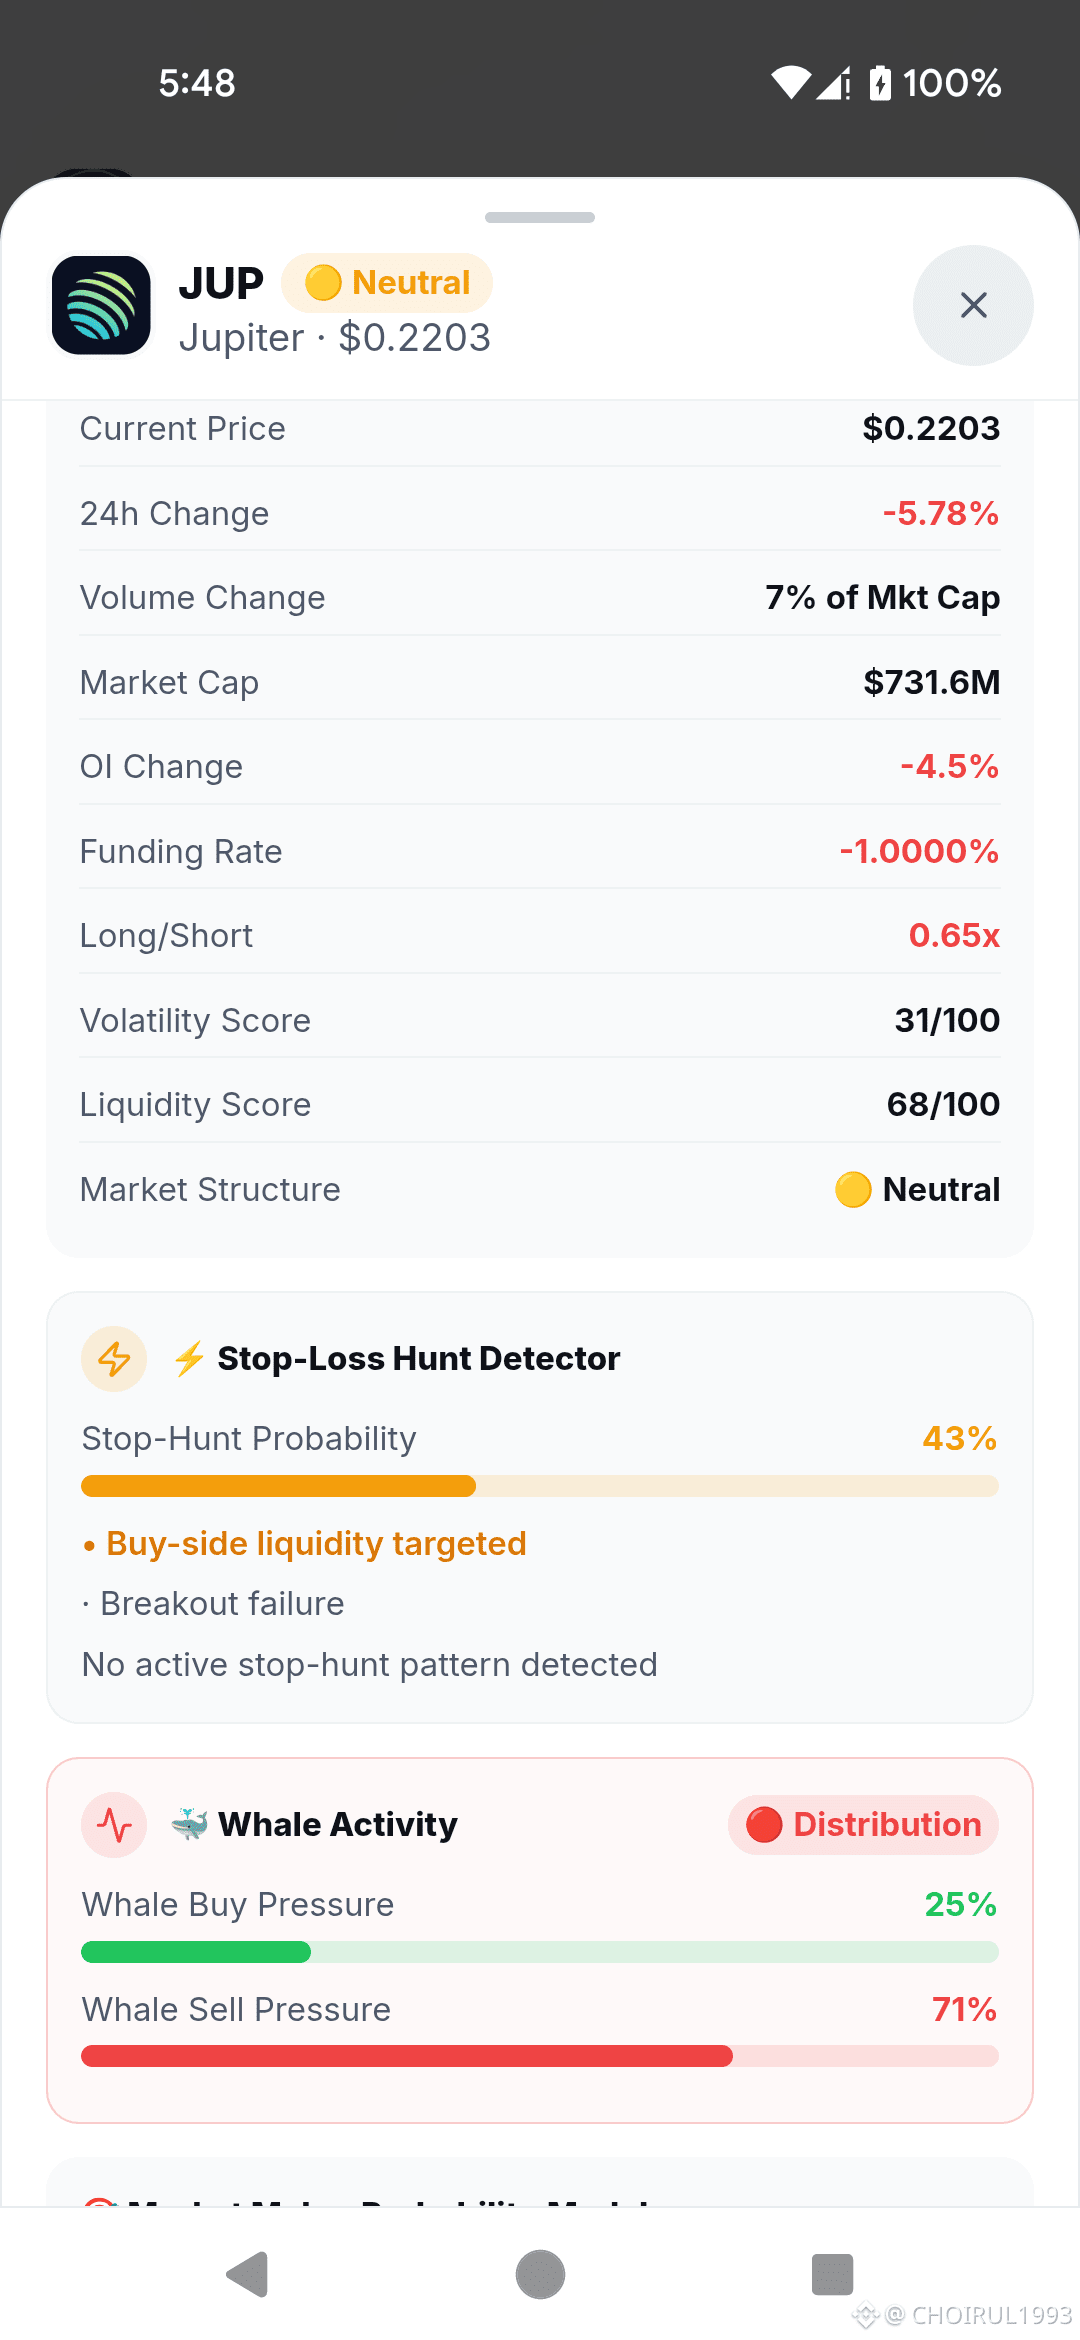
Task: Tap the Neutral sentiment badge beside JUP
Action: click(387, 283)
